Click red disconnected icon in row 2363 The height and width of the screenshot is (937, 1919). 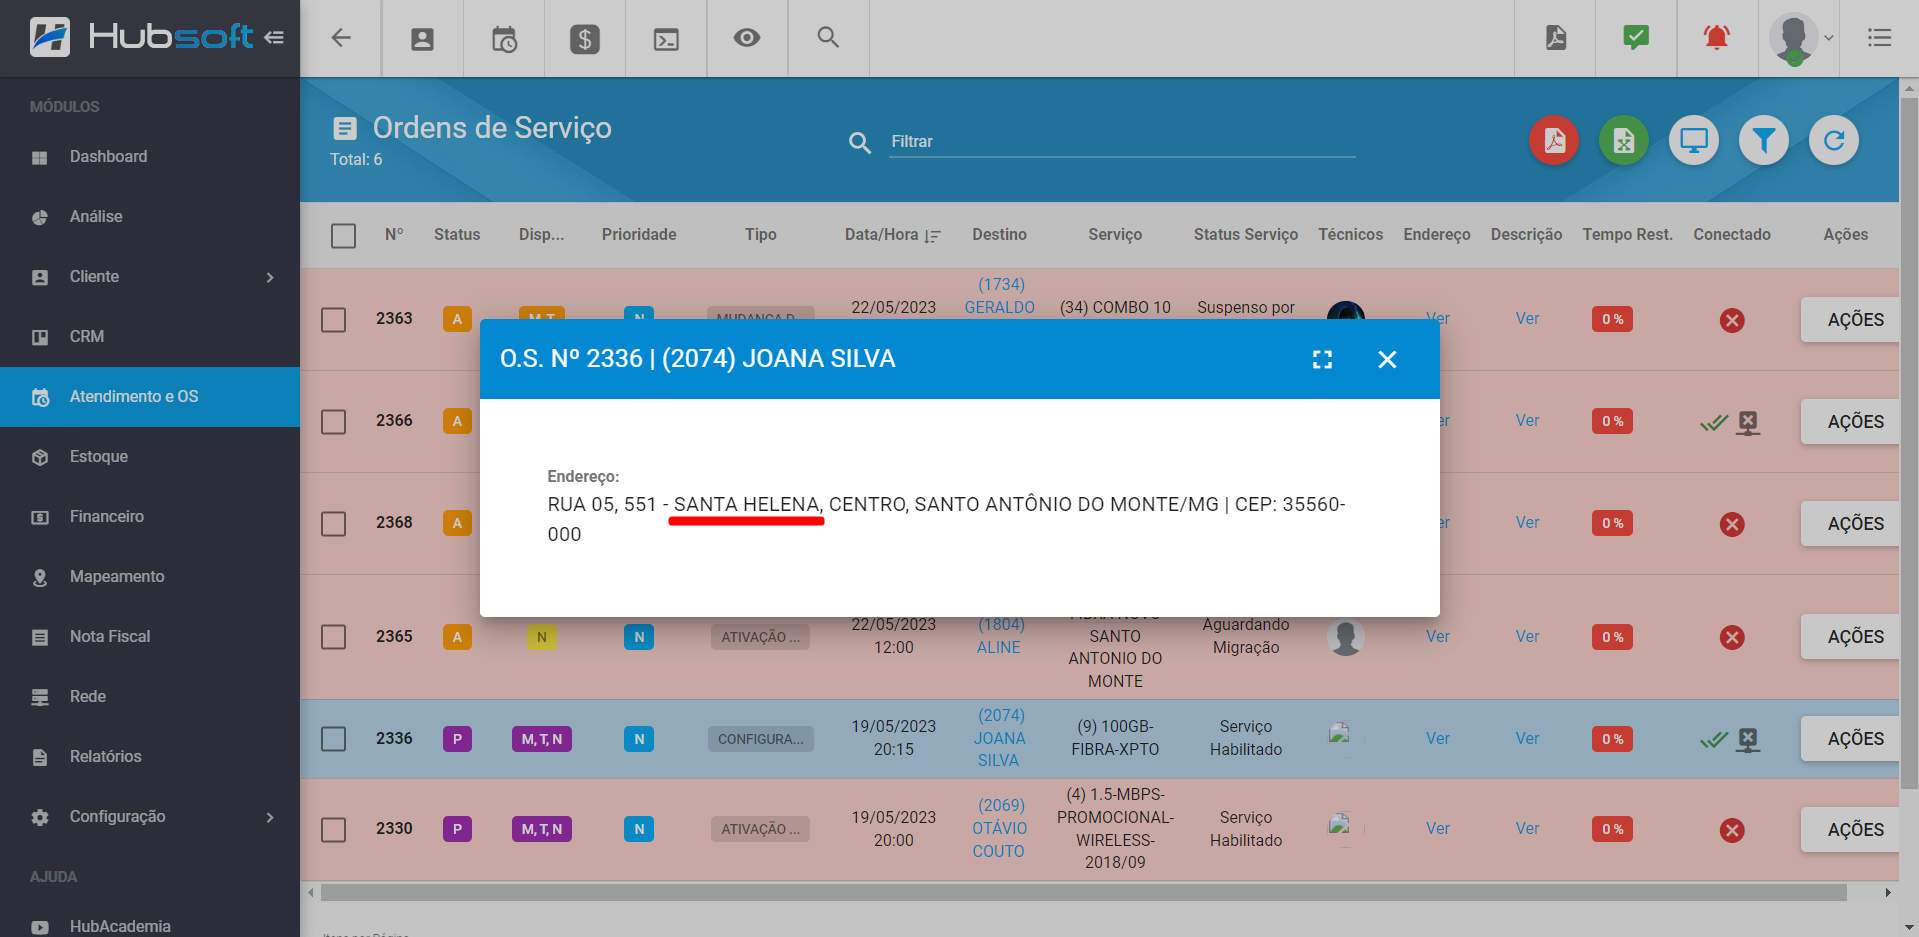tap(1732, 320)
